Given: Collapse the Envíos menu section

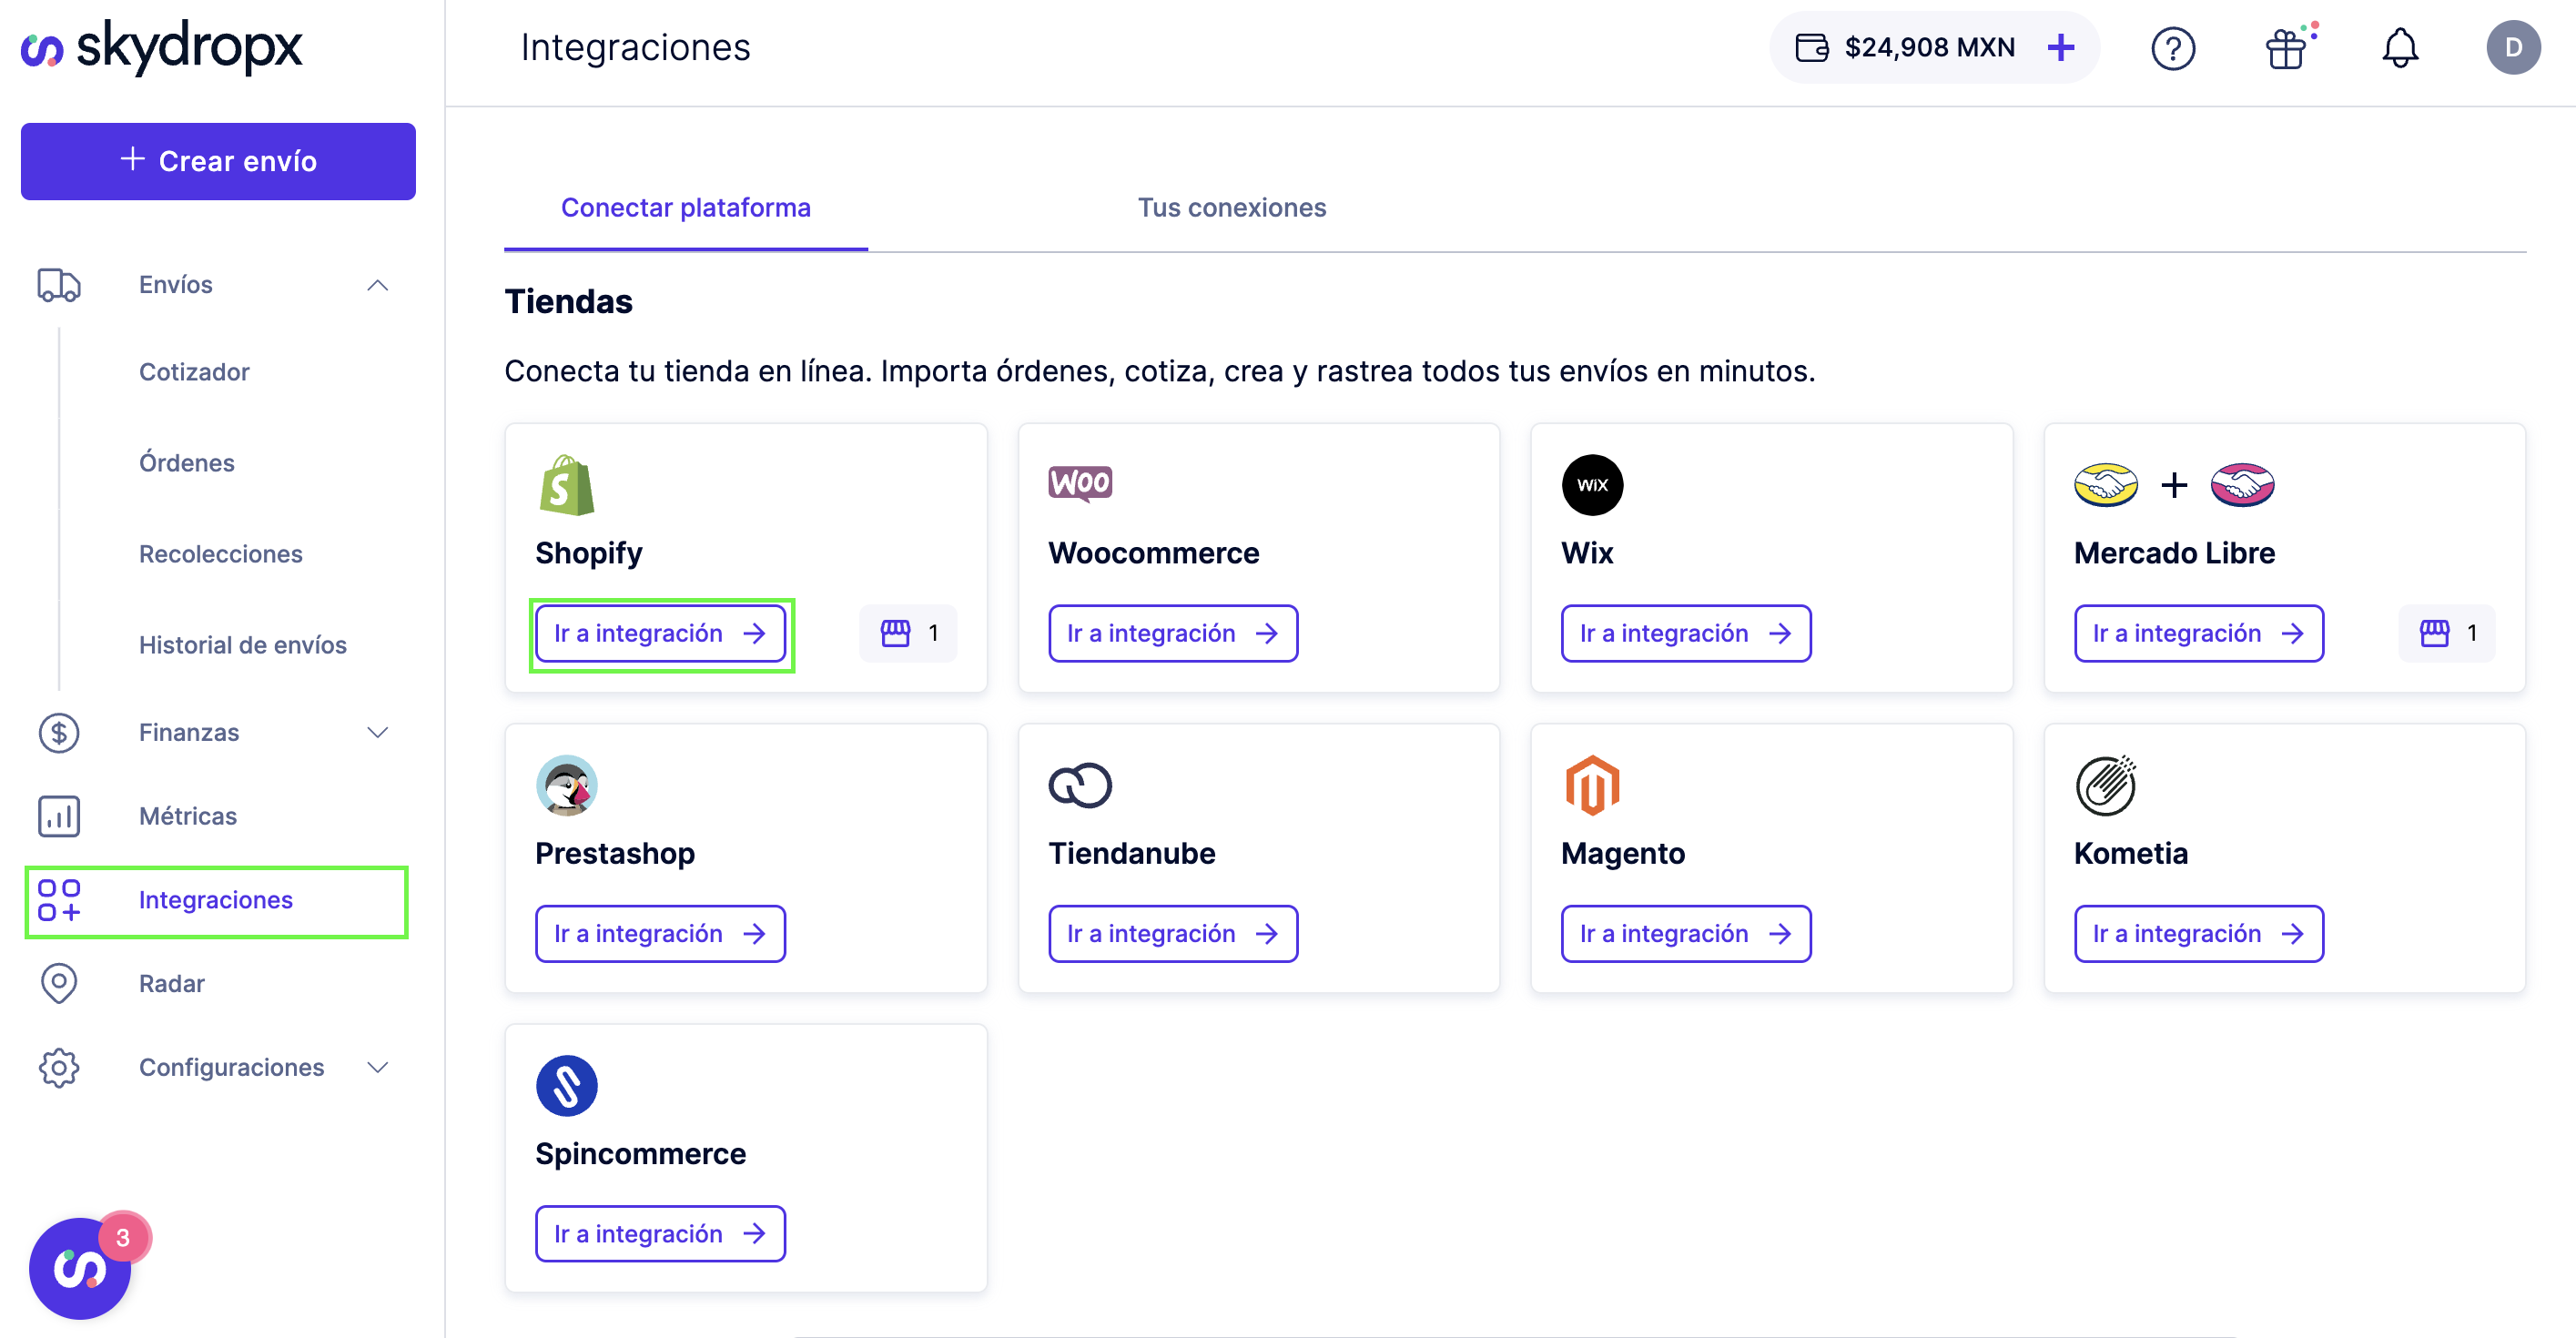Looking at the screenshot, I should pyautogui.click(x=377, y=285).
